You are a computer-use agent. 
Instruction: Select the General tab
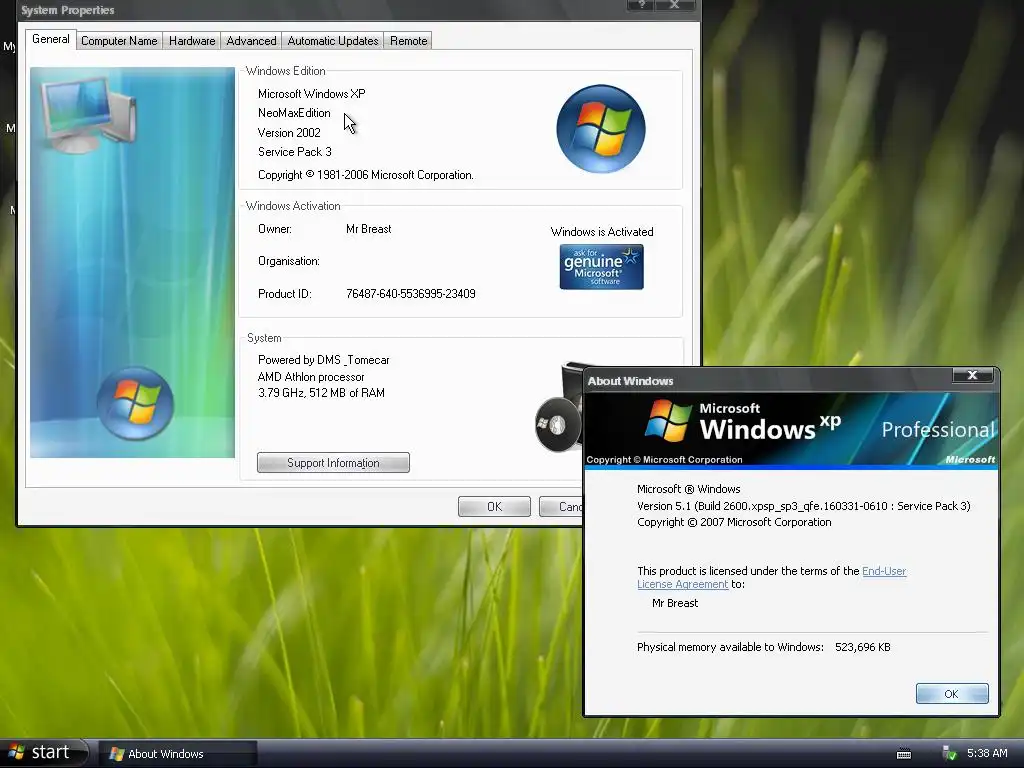click(x=51, y=39)
